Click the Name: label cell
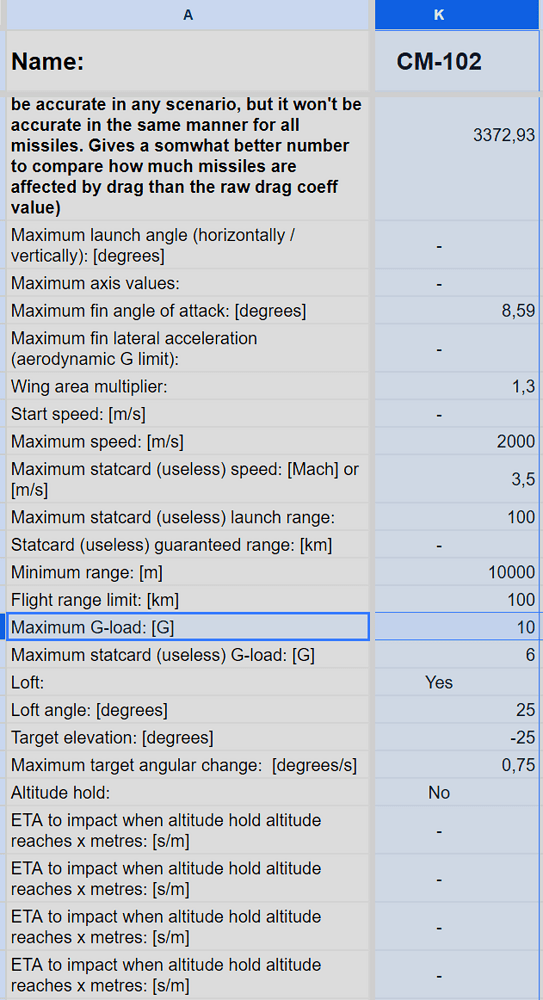The height and width of the screenshot is (1000, 543). click(188, 62)
